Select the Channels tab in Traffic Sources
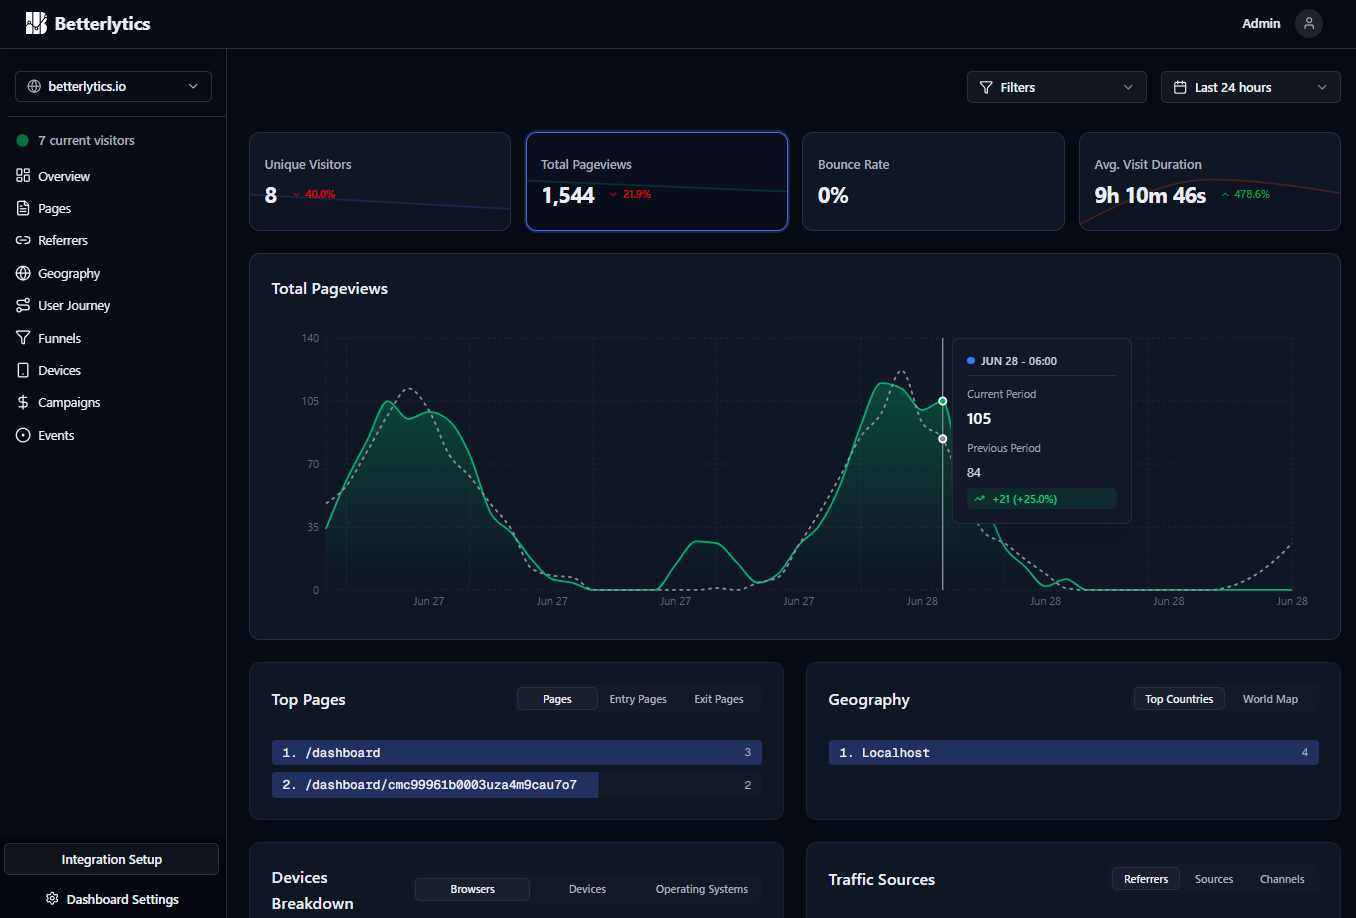 [1281, 879]
